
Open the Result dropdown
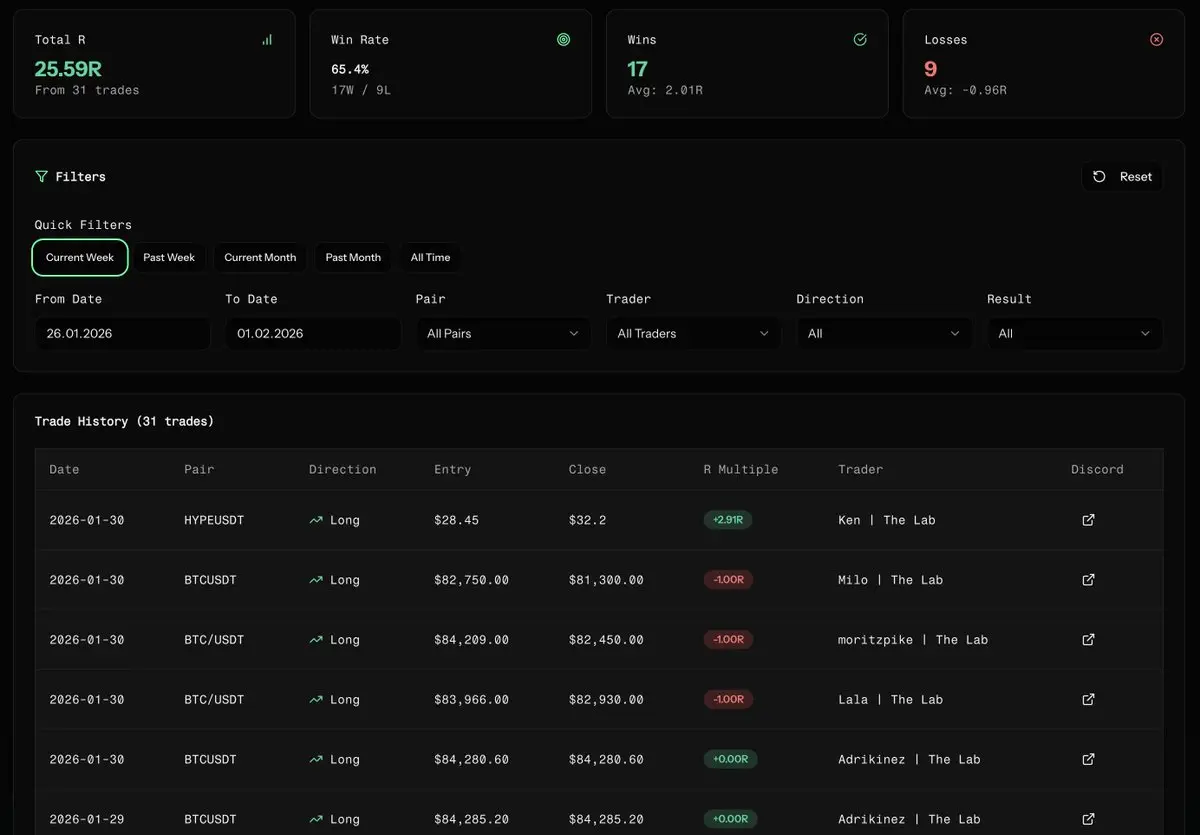click(x=1075, y=334)
